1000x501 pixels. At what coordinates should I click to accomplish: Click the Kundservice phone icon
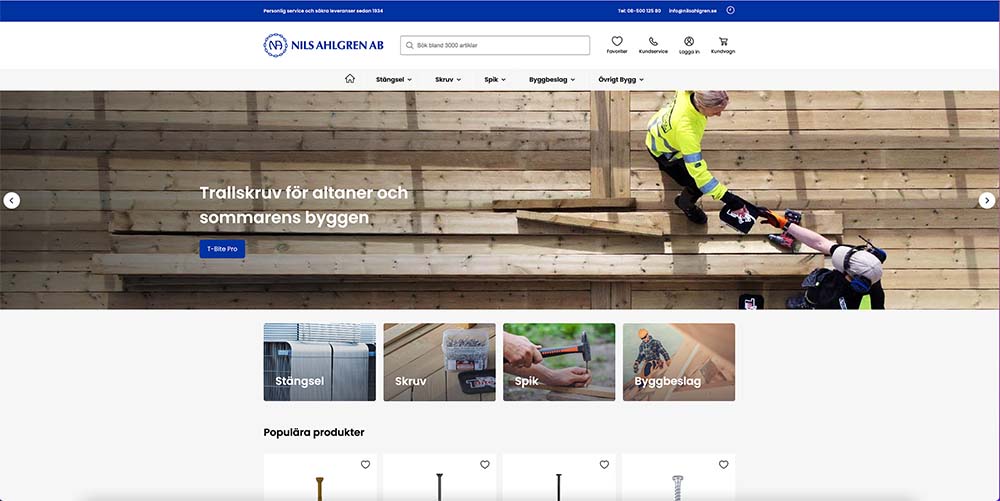pos(653,43)
